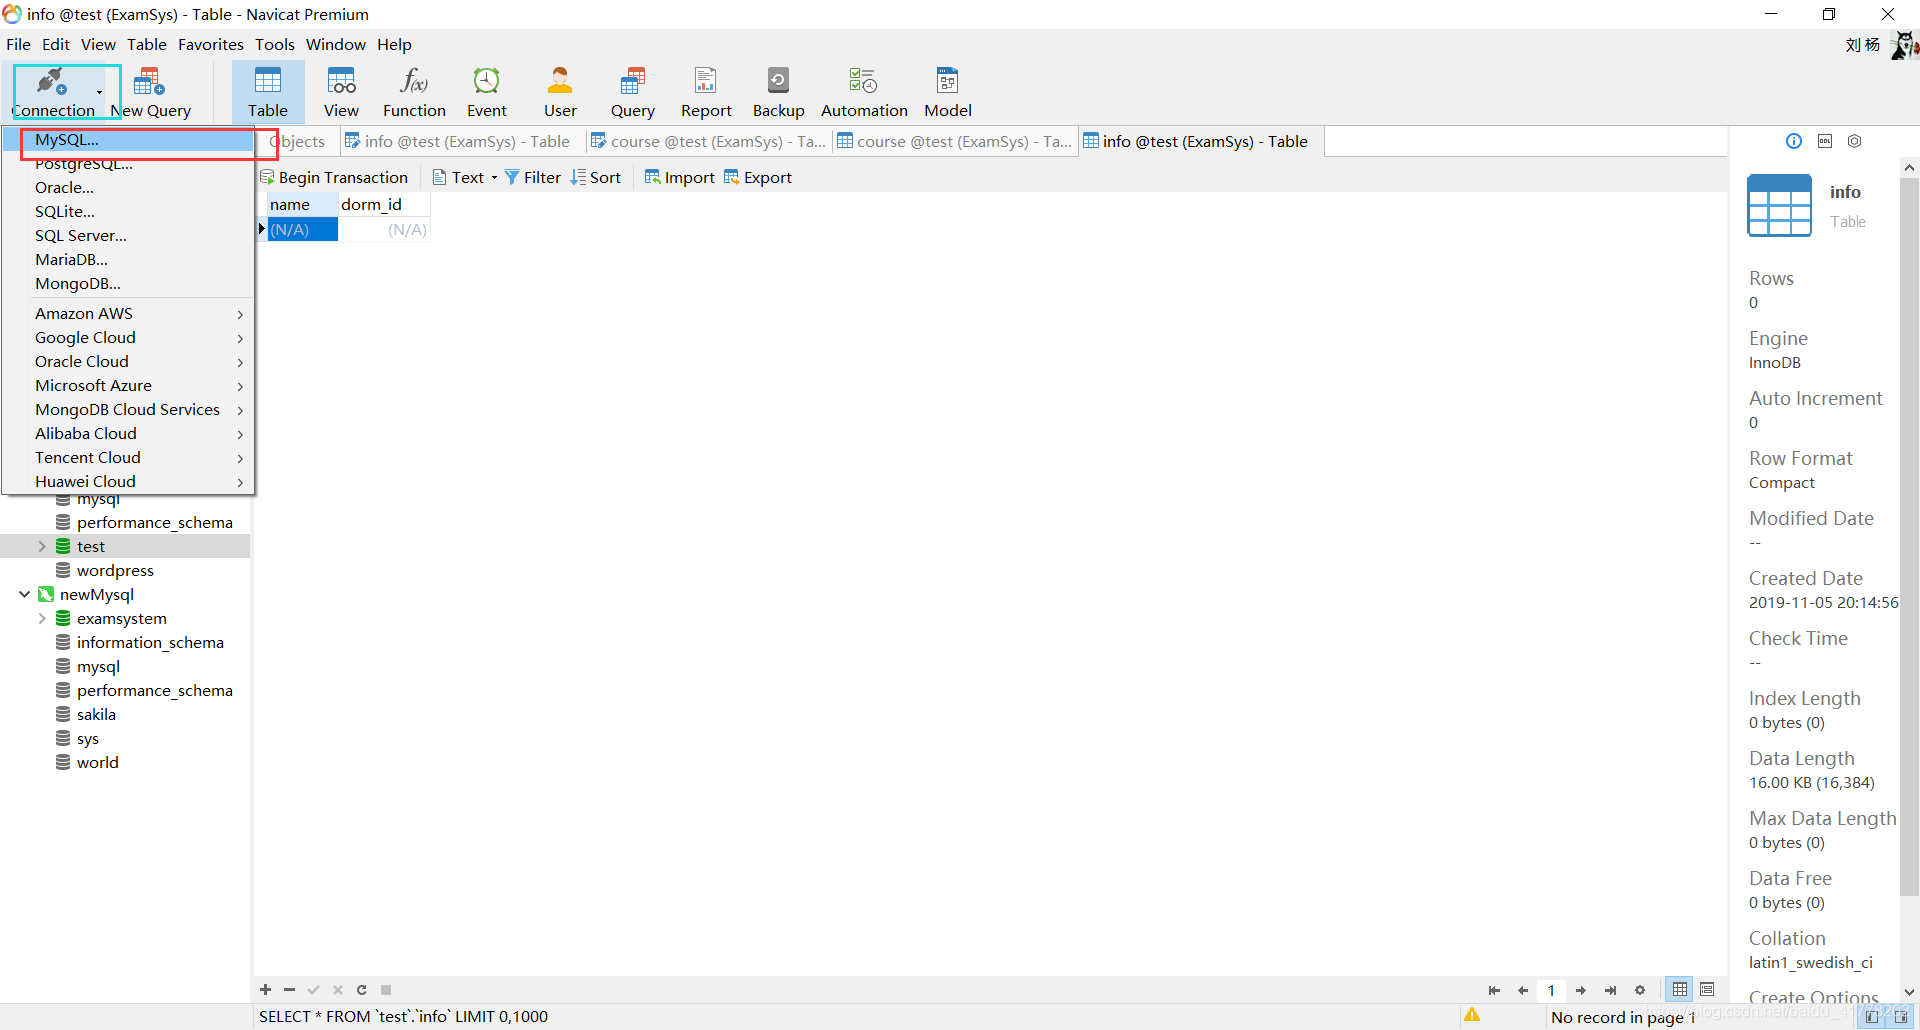Expand the examsystem database node
Viewport: 1920px width, 1030px height.
[x=42, y=618]
